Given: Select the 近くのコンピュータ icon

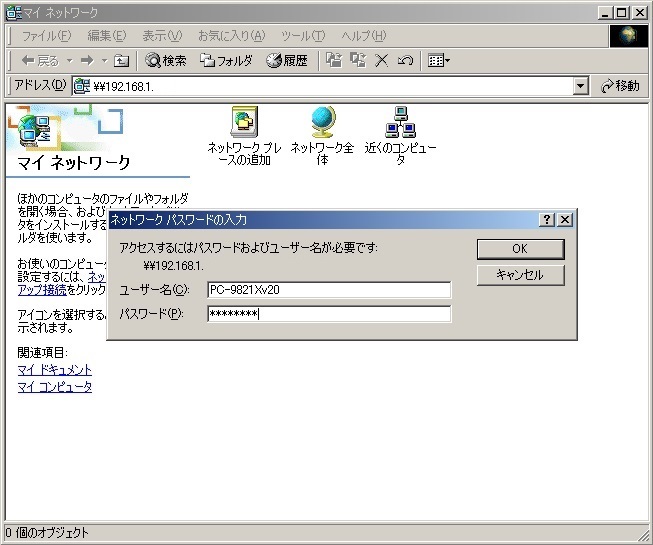Looking at the screenshot, I should (400, 122).
